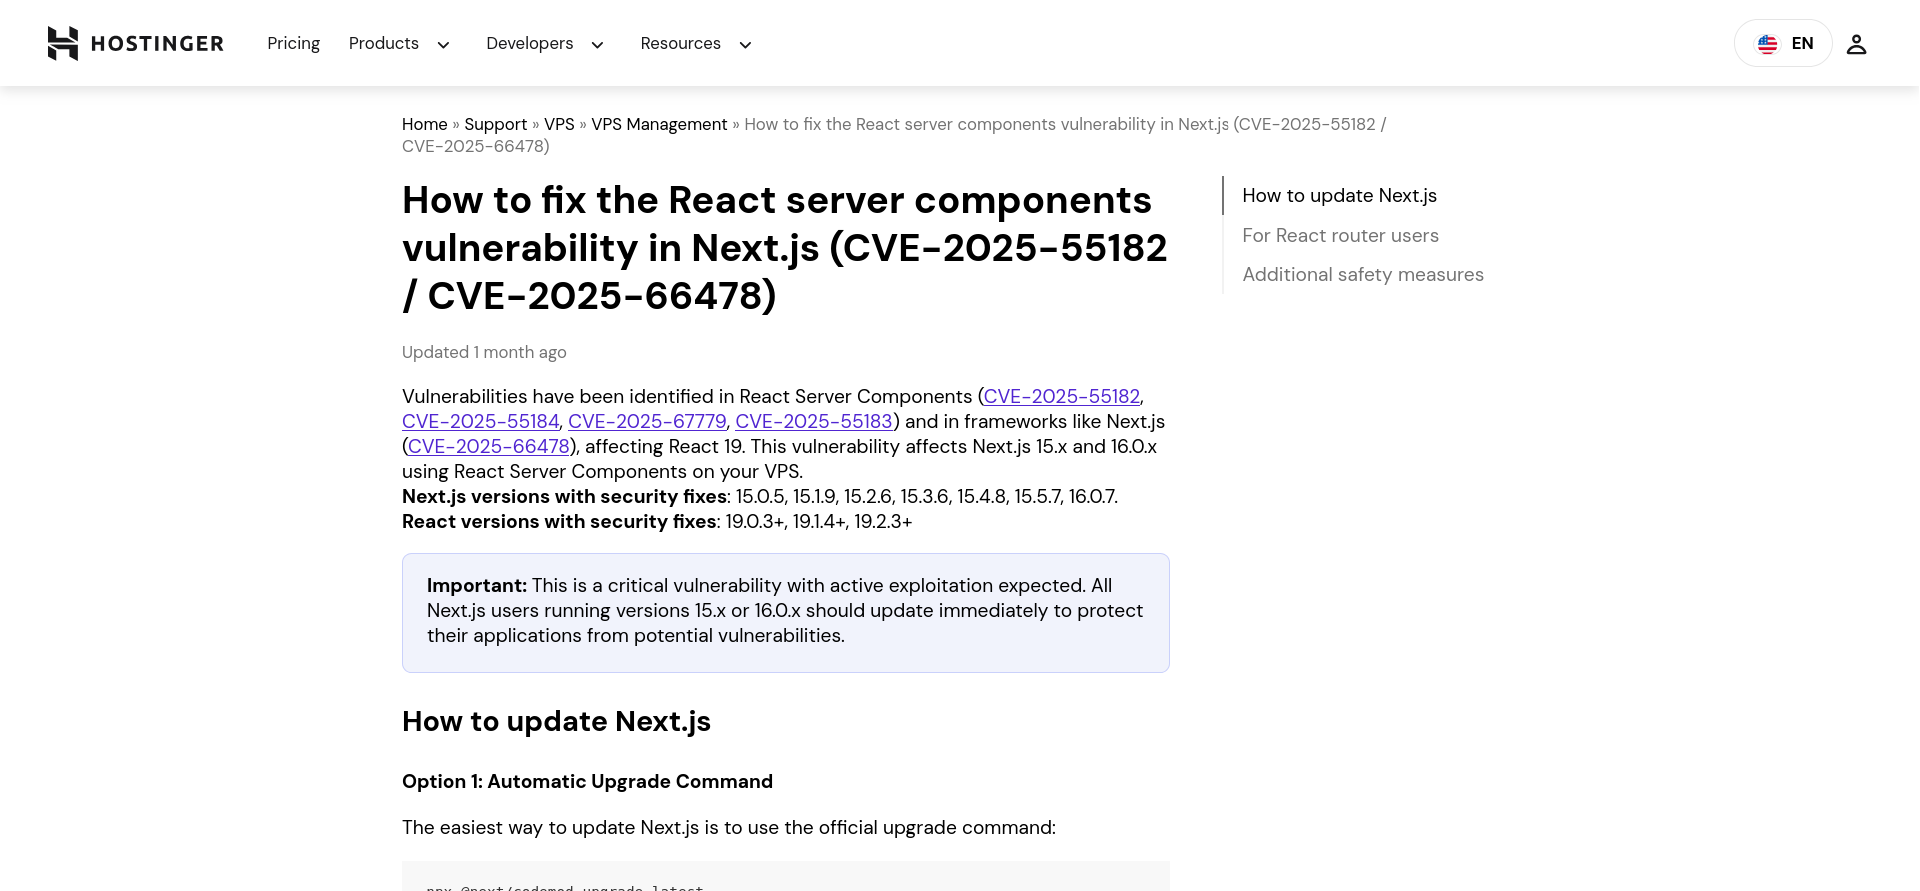Click 'Next.js versions with security fixes' text

click(565, 496)
